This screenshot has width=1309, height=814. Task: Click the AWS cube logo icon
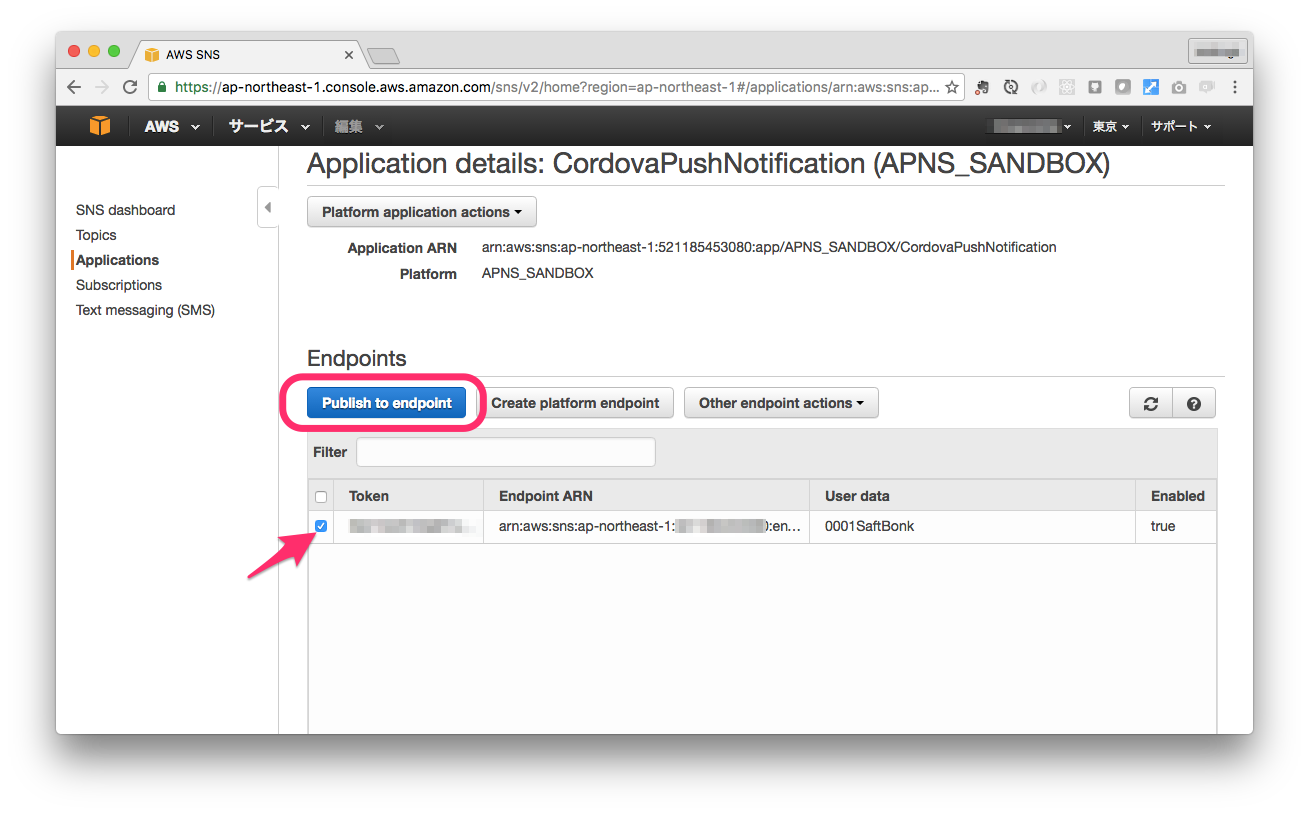pyautogui.click(x=100, y=126)
